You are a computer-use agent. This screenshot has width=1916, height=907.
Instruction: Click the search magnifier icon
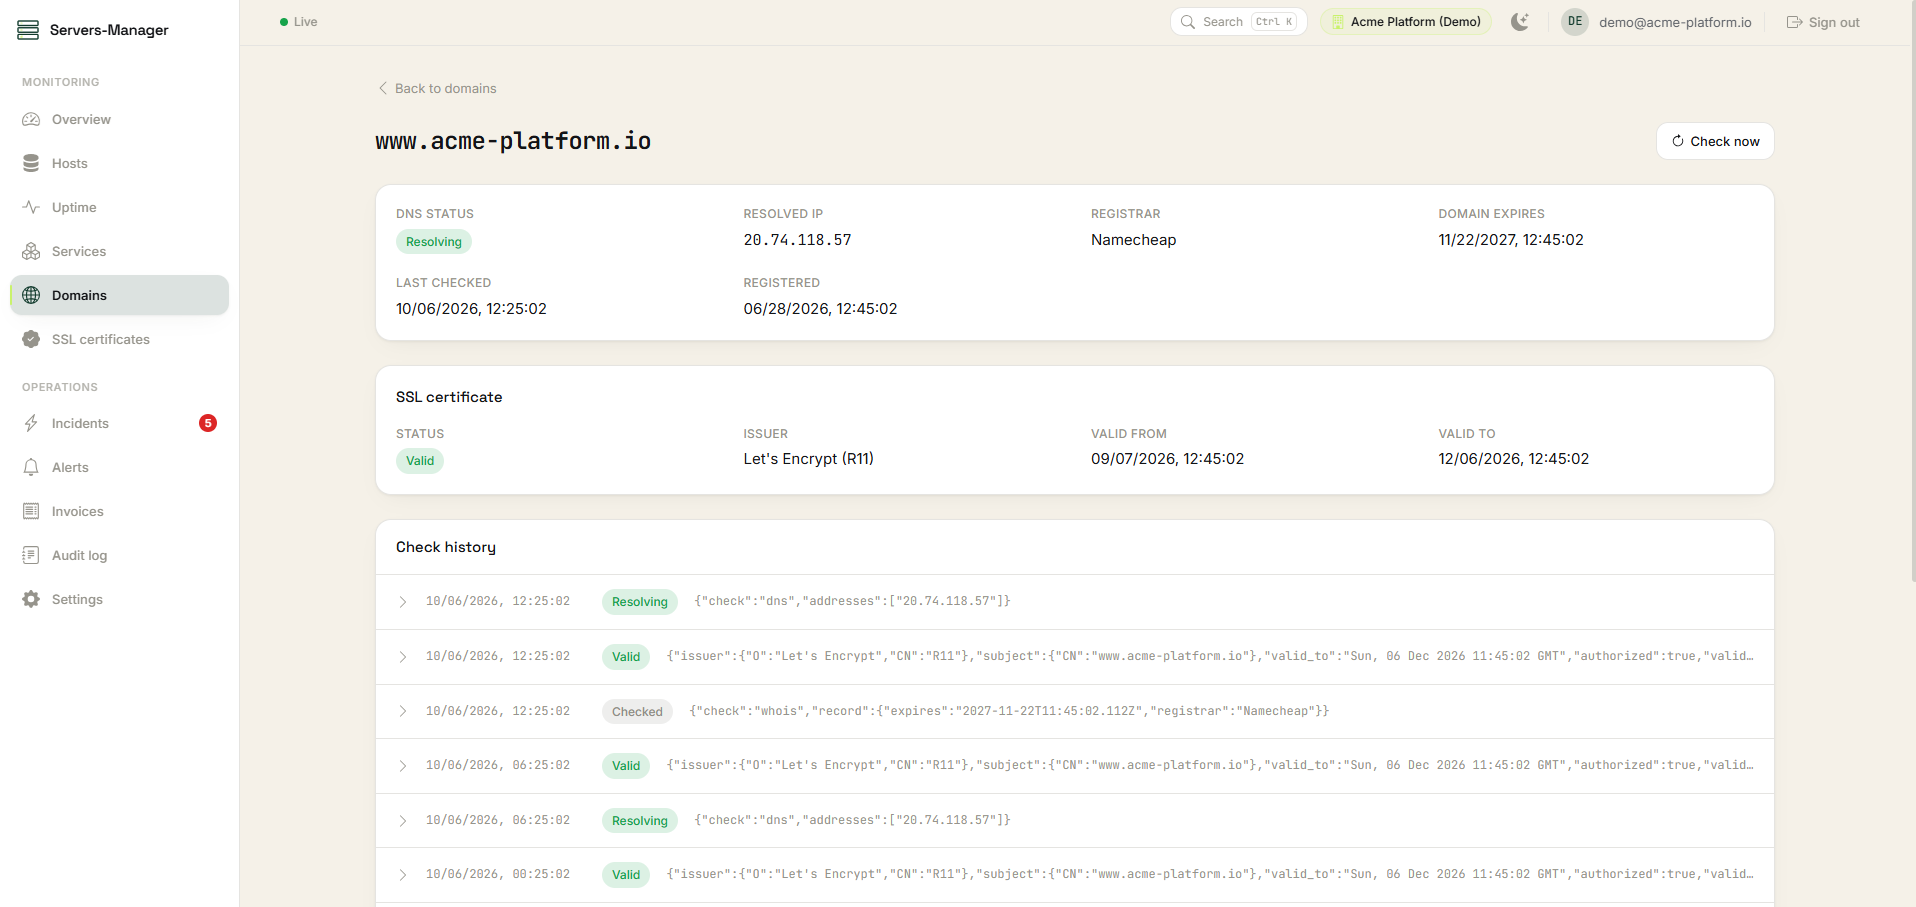point(1188,22)
